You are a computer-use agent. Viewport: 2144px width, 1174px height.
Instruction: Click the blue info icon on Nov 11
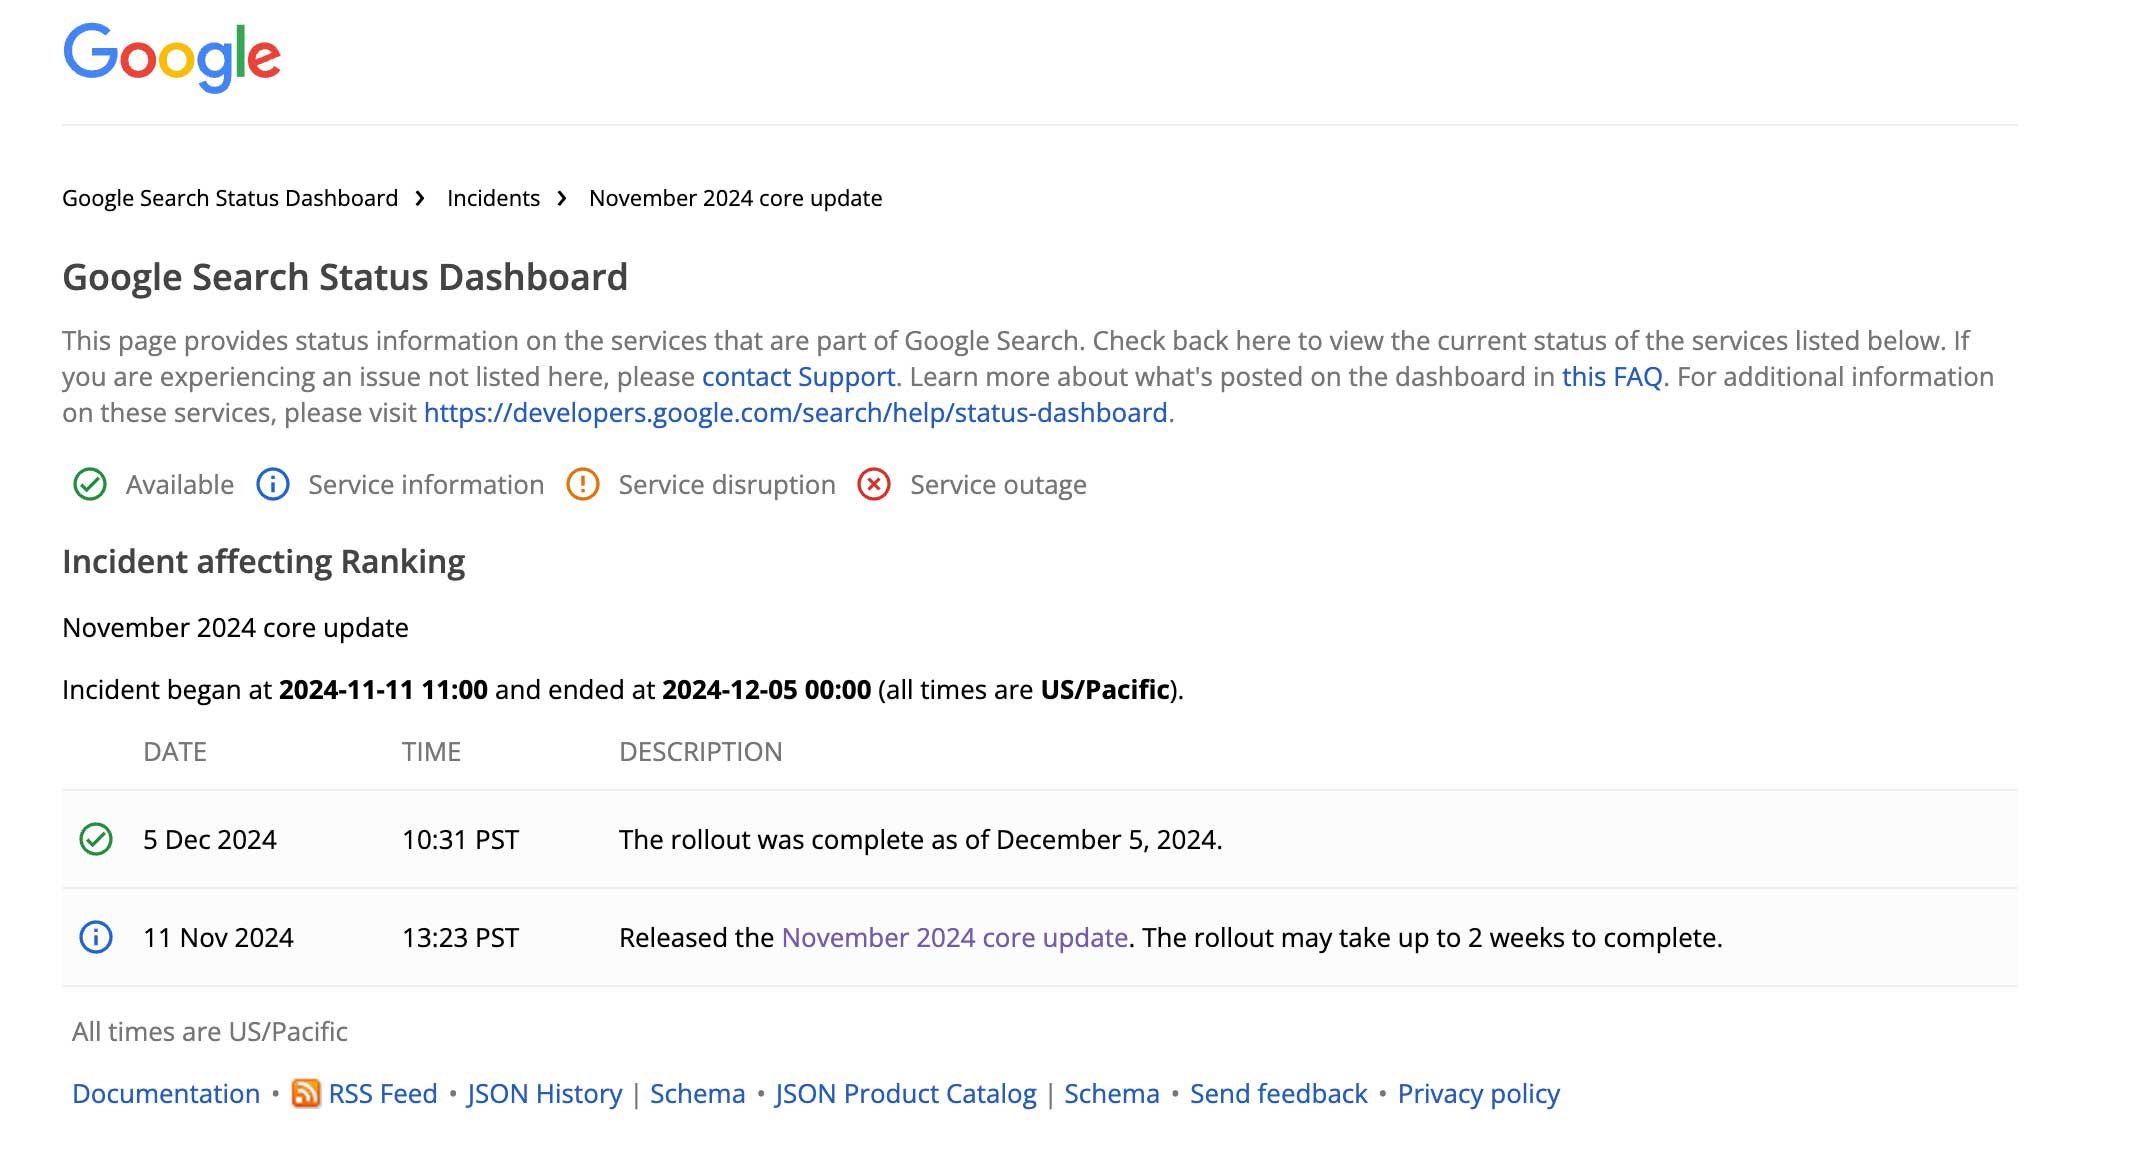click(94, 935)
